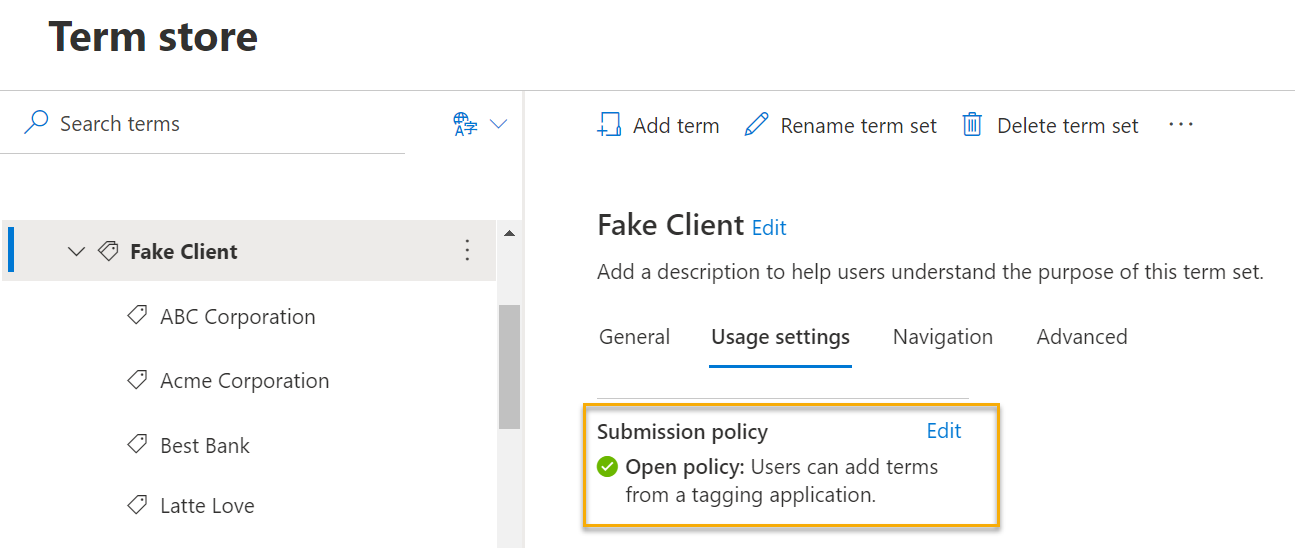Open the Advanced tab
The width and height of the screenshot is (1295, 548).
[x=1081, y=337]
